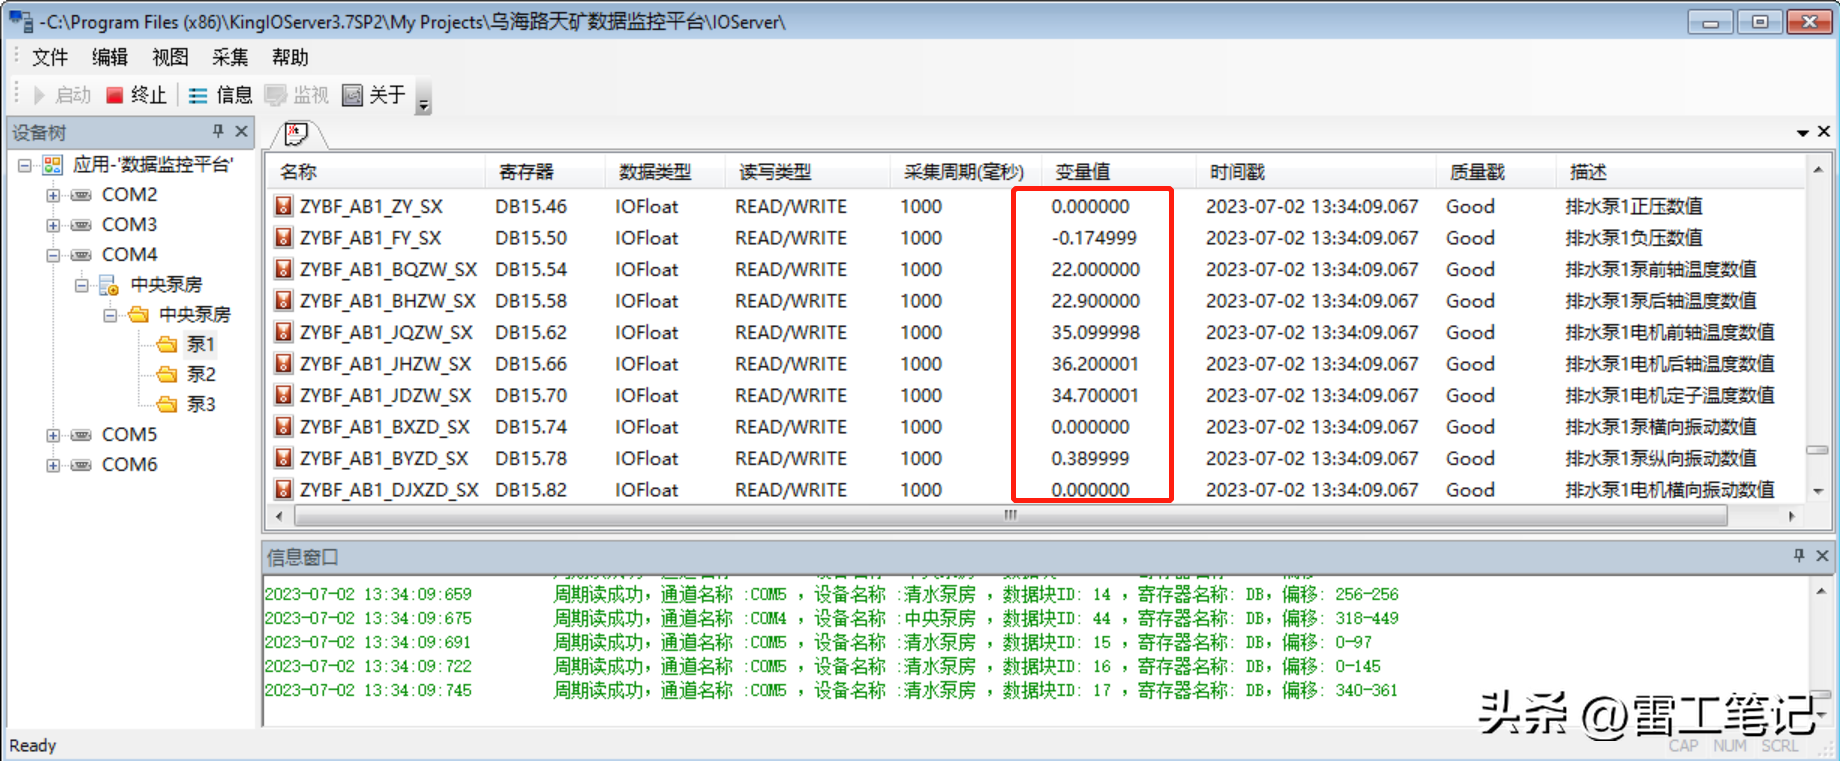Expand the COM2 tree node
This screenshot has height=761, width=1840.
click(53, 195)
